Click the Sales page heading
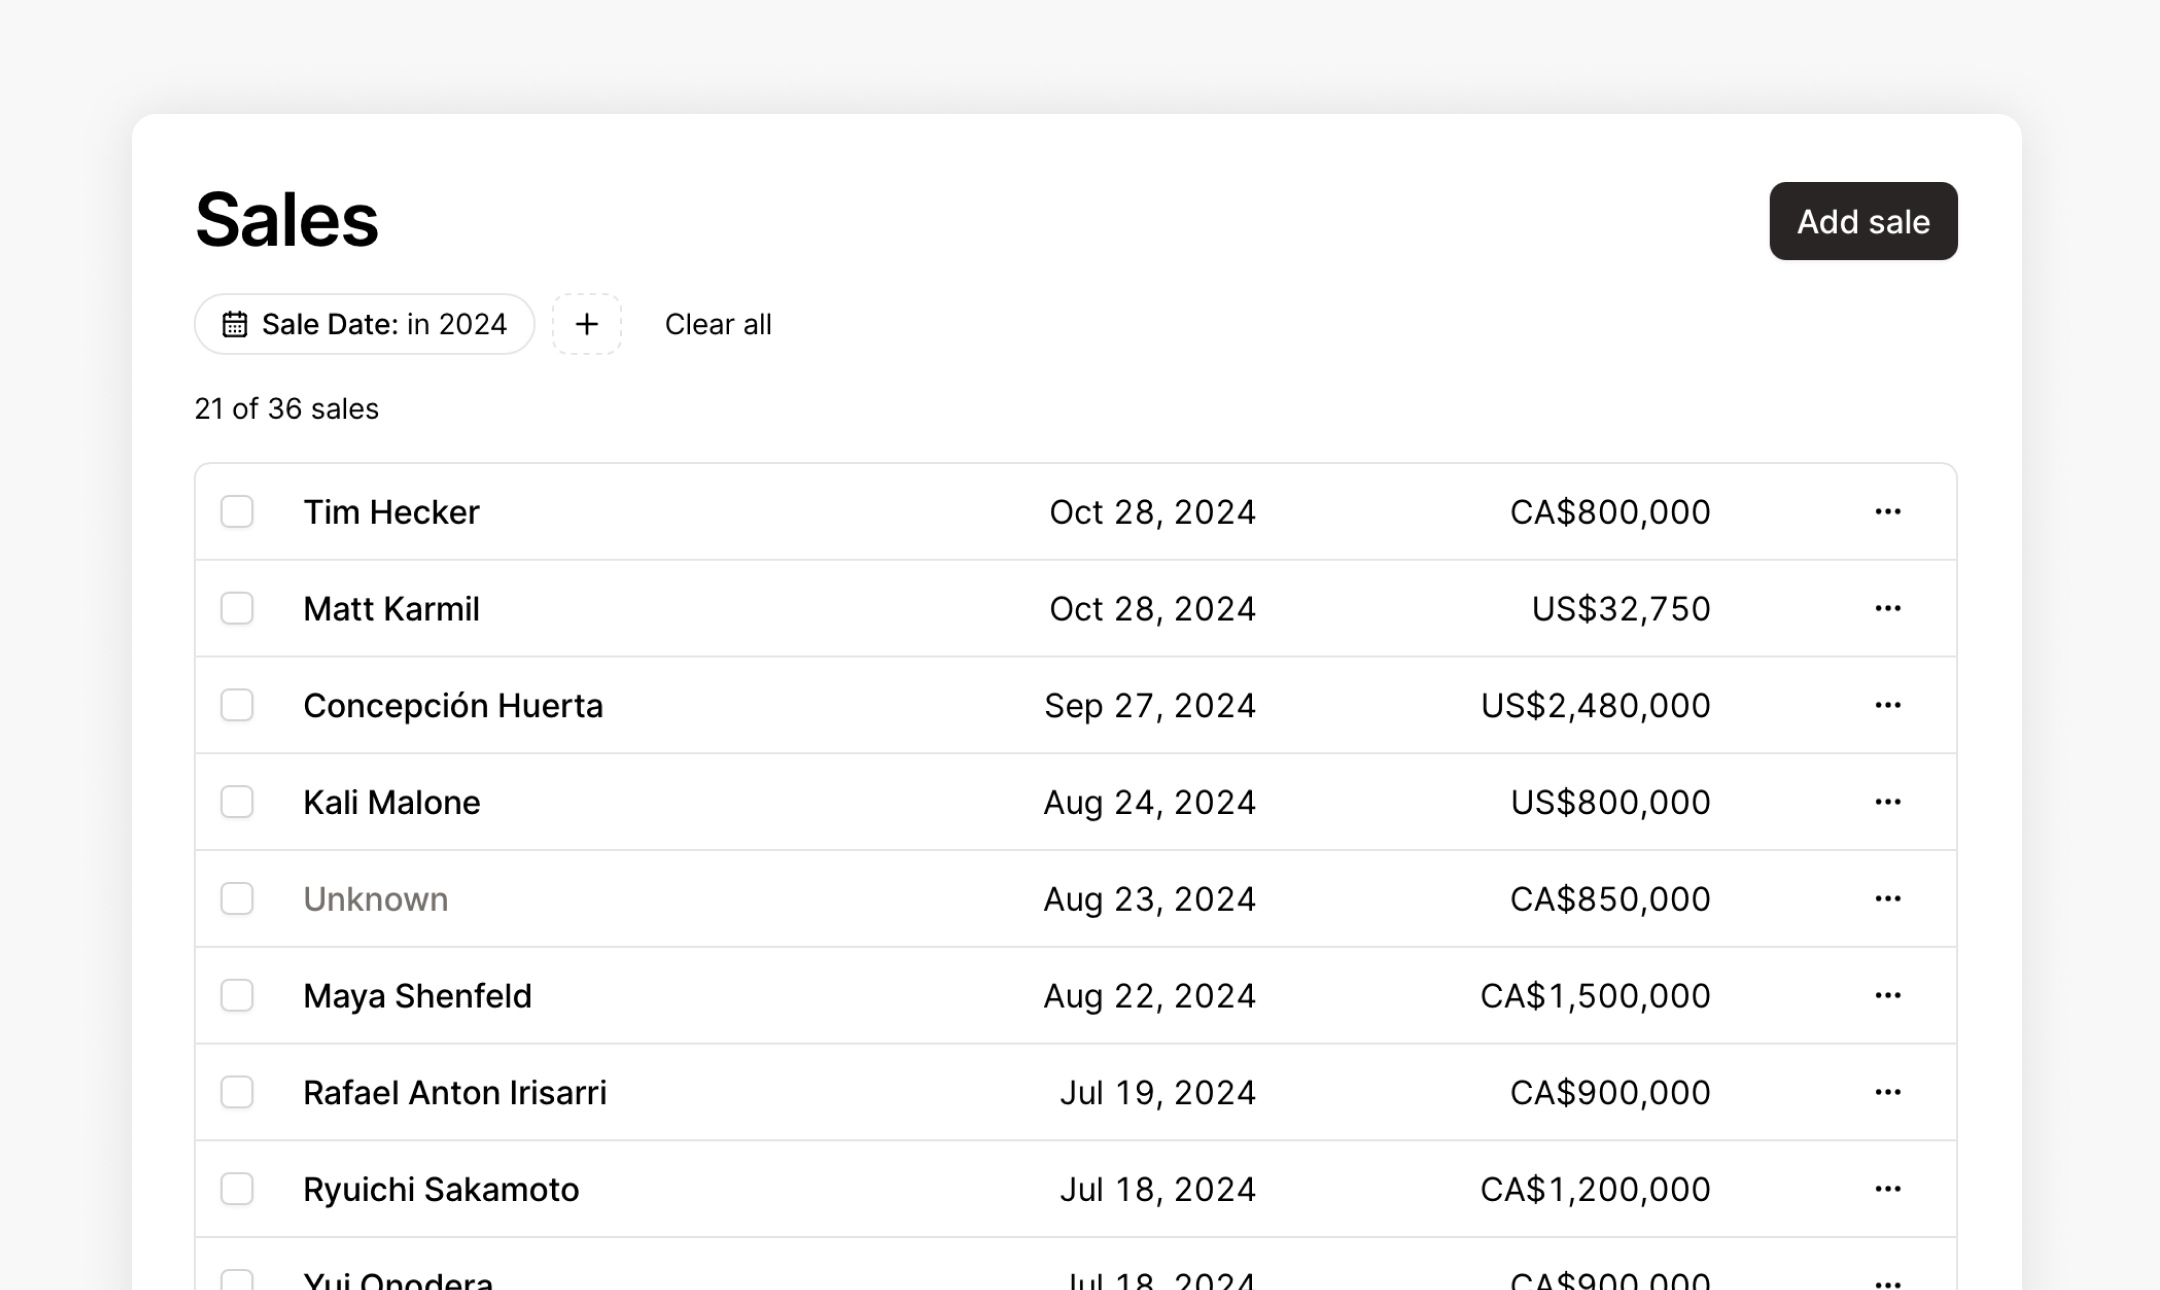The height and width of the screenshot is (1290, 2160). click(x=287, y=219)
